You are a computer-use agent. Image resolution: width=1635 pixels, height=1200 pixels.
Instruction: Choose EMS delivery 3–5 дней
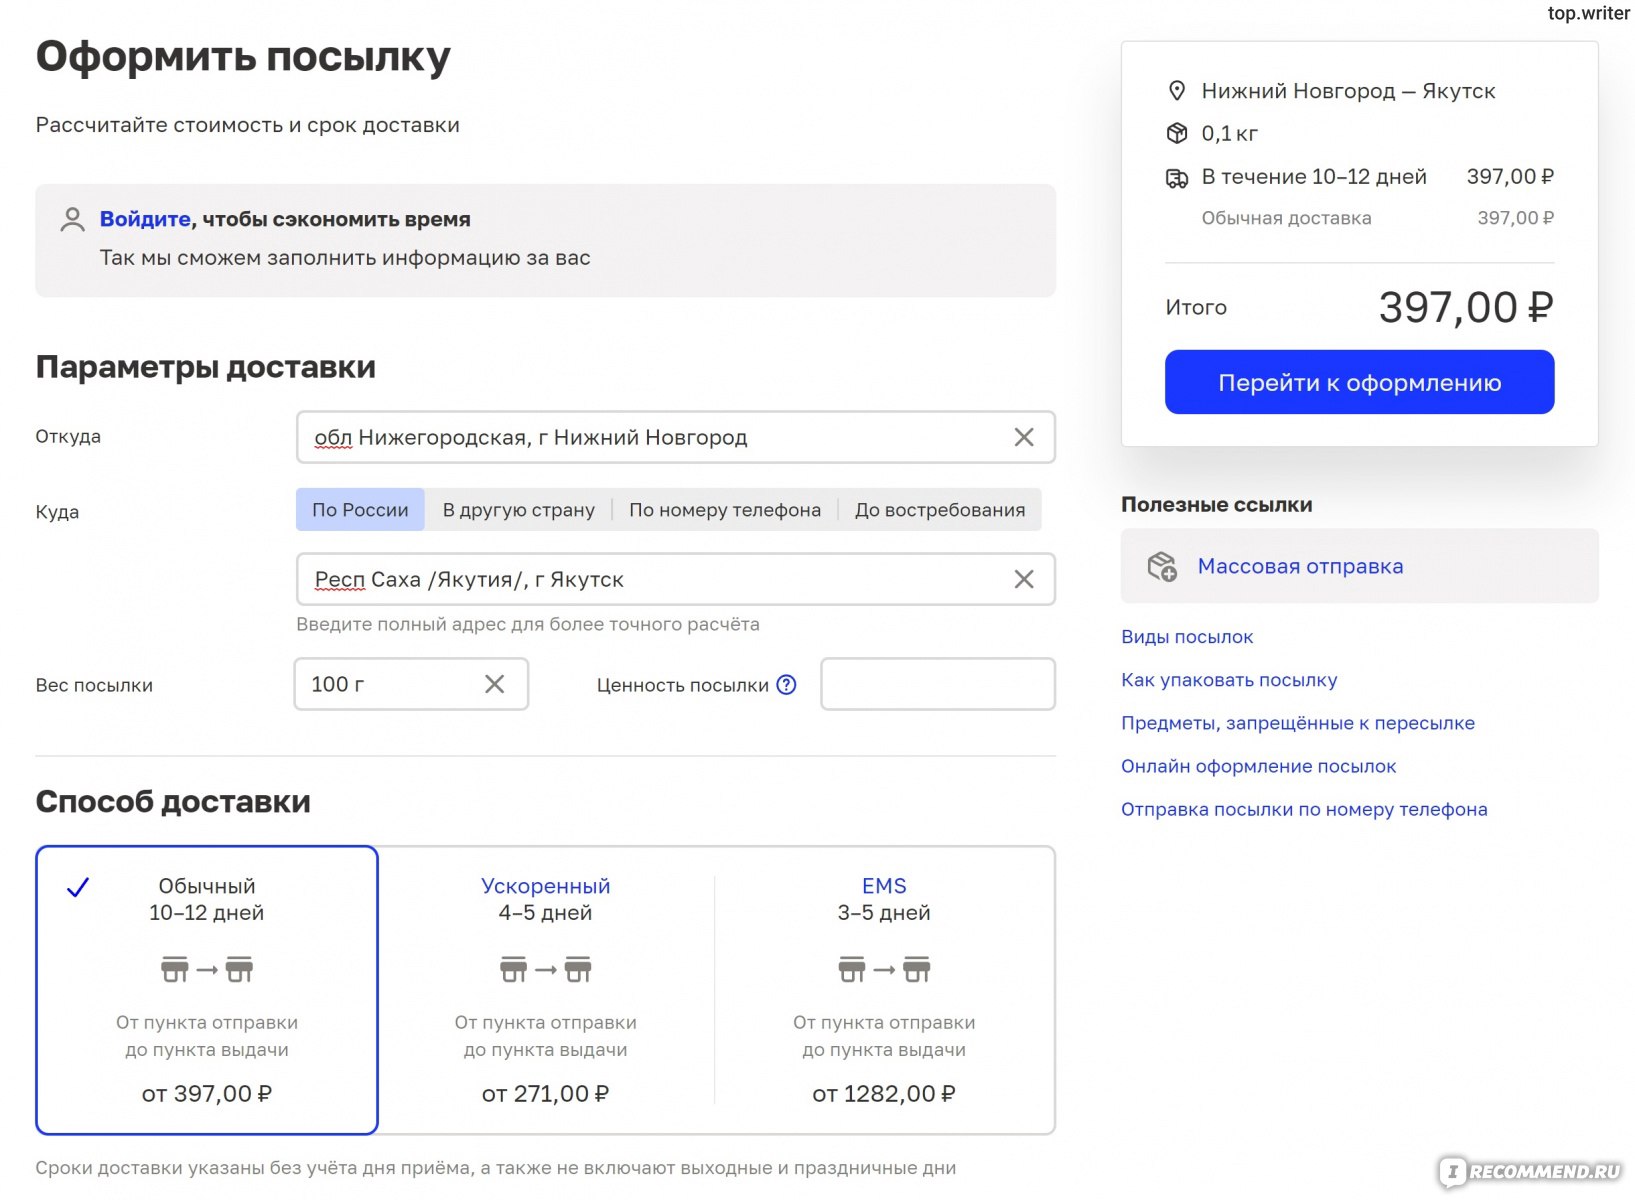pos(884,990)
